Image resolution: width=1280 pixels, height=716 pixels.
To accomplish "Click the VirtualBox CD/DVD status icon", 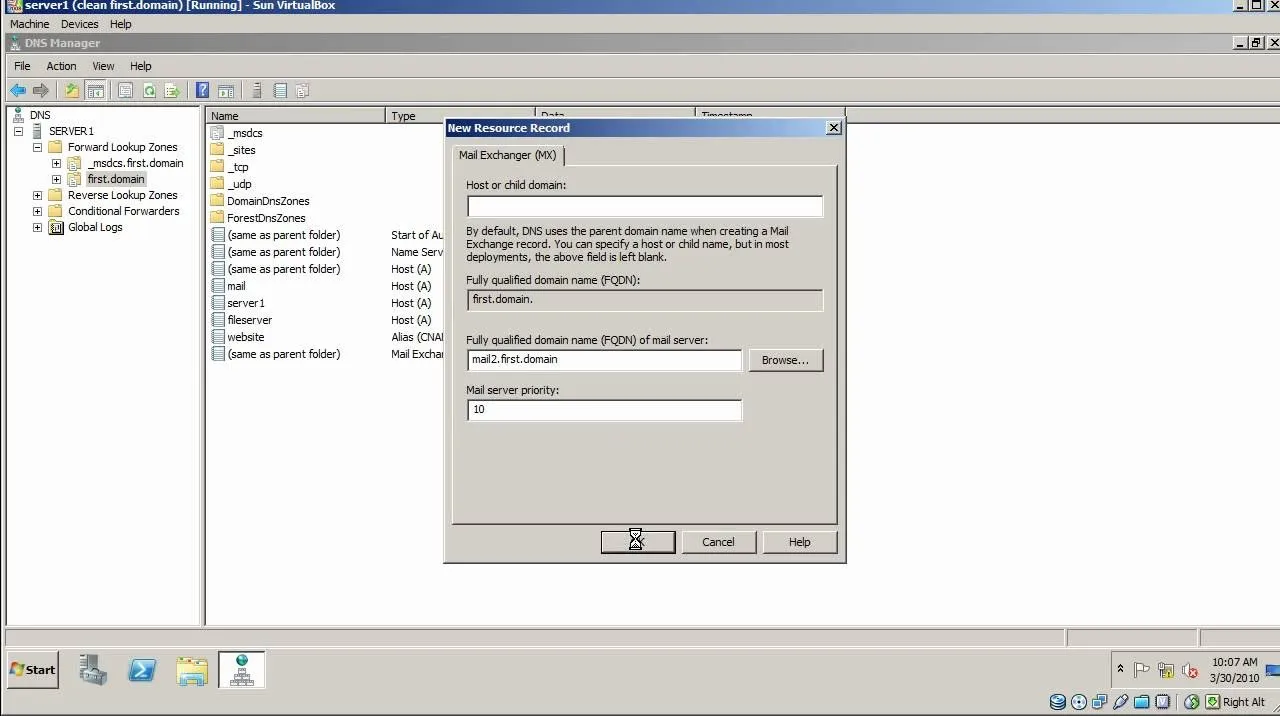I will (x=1079, y=702).
